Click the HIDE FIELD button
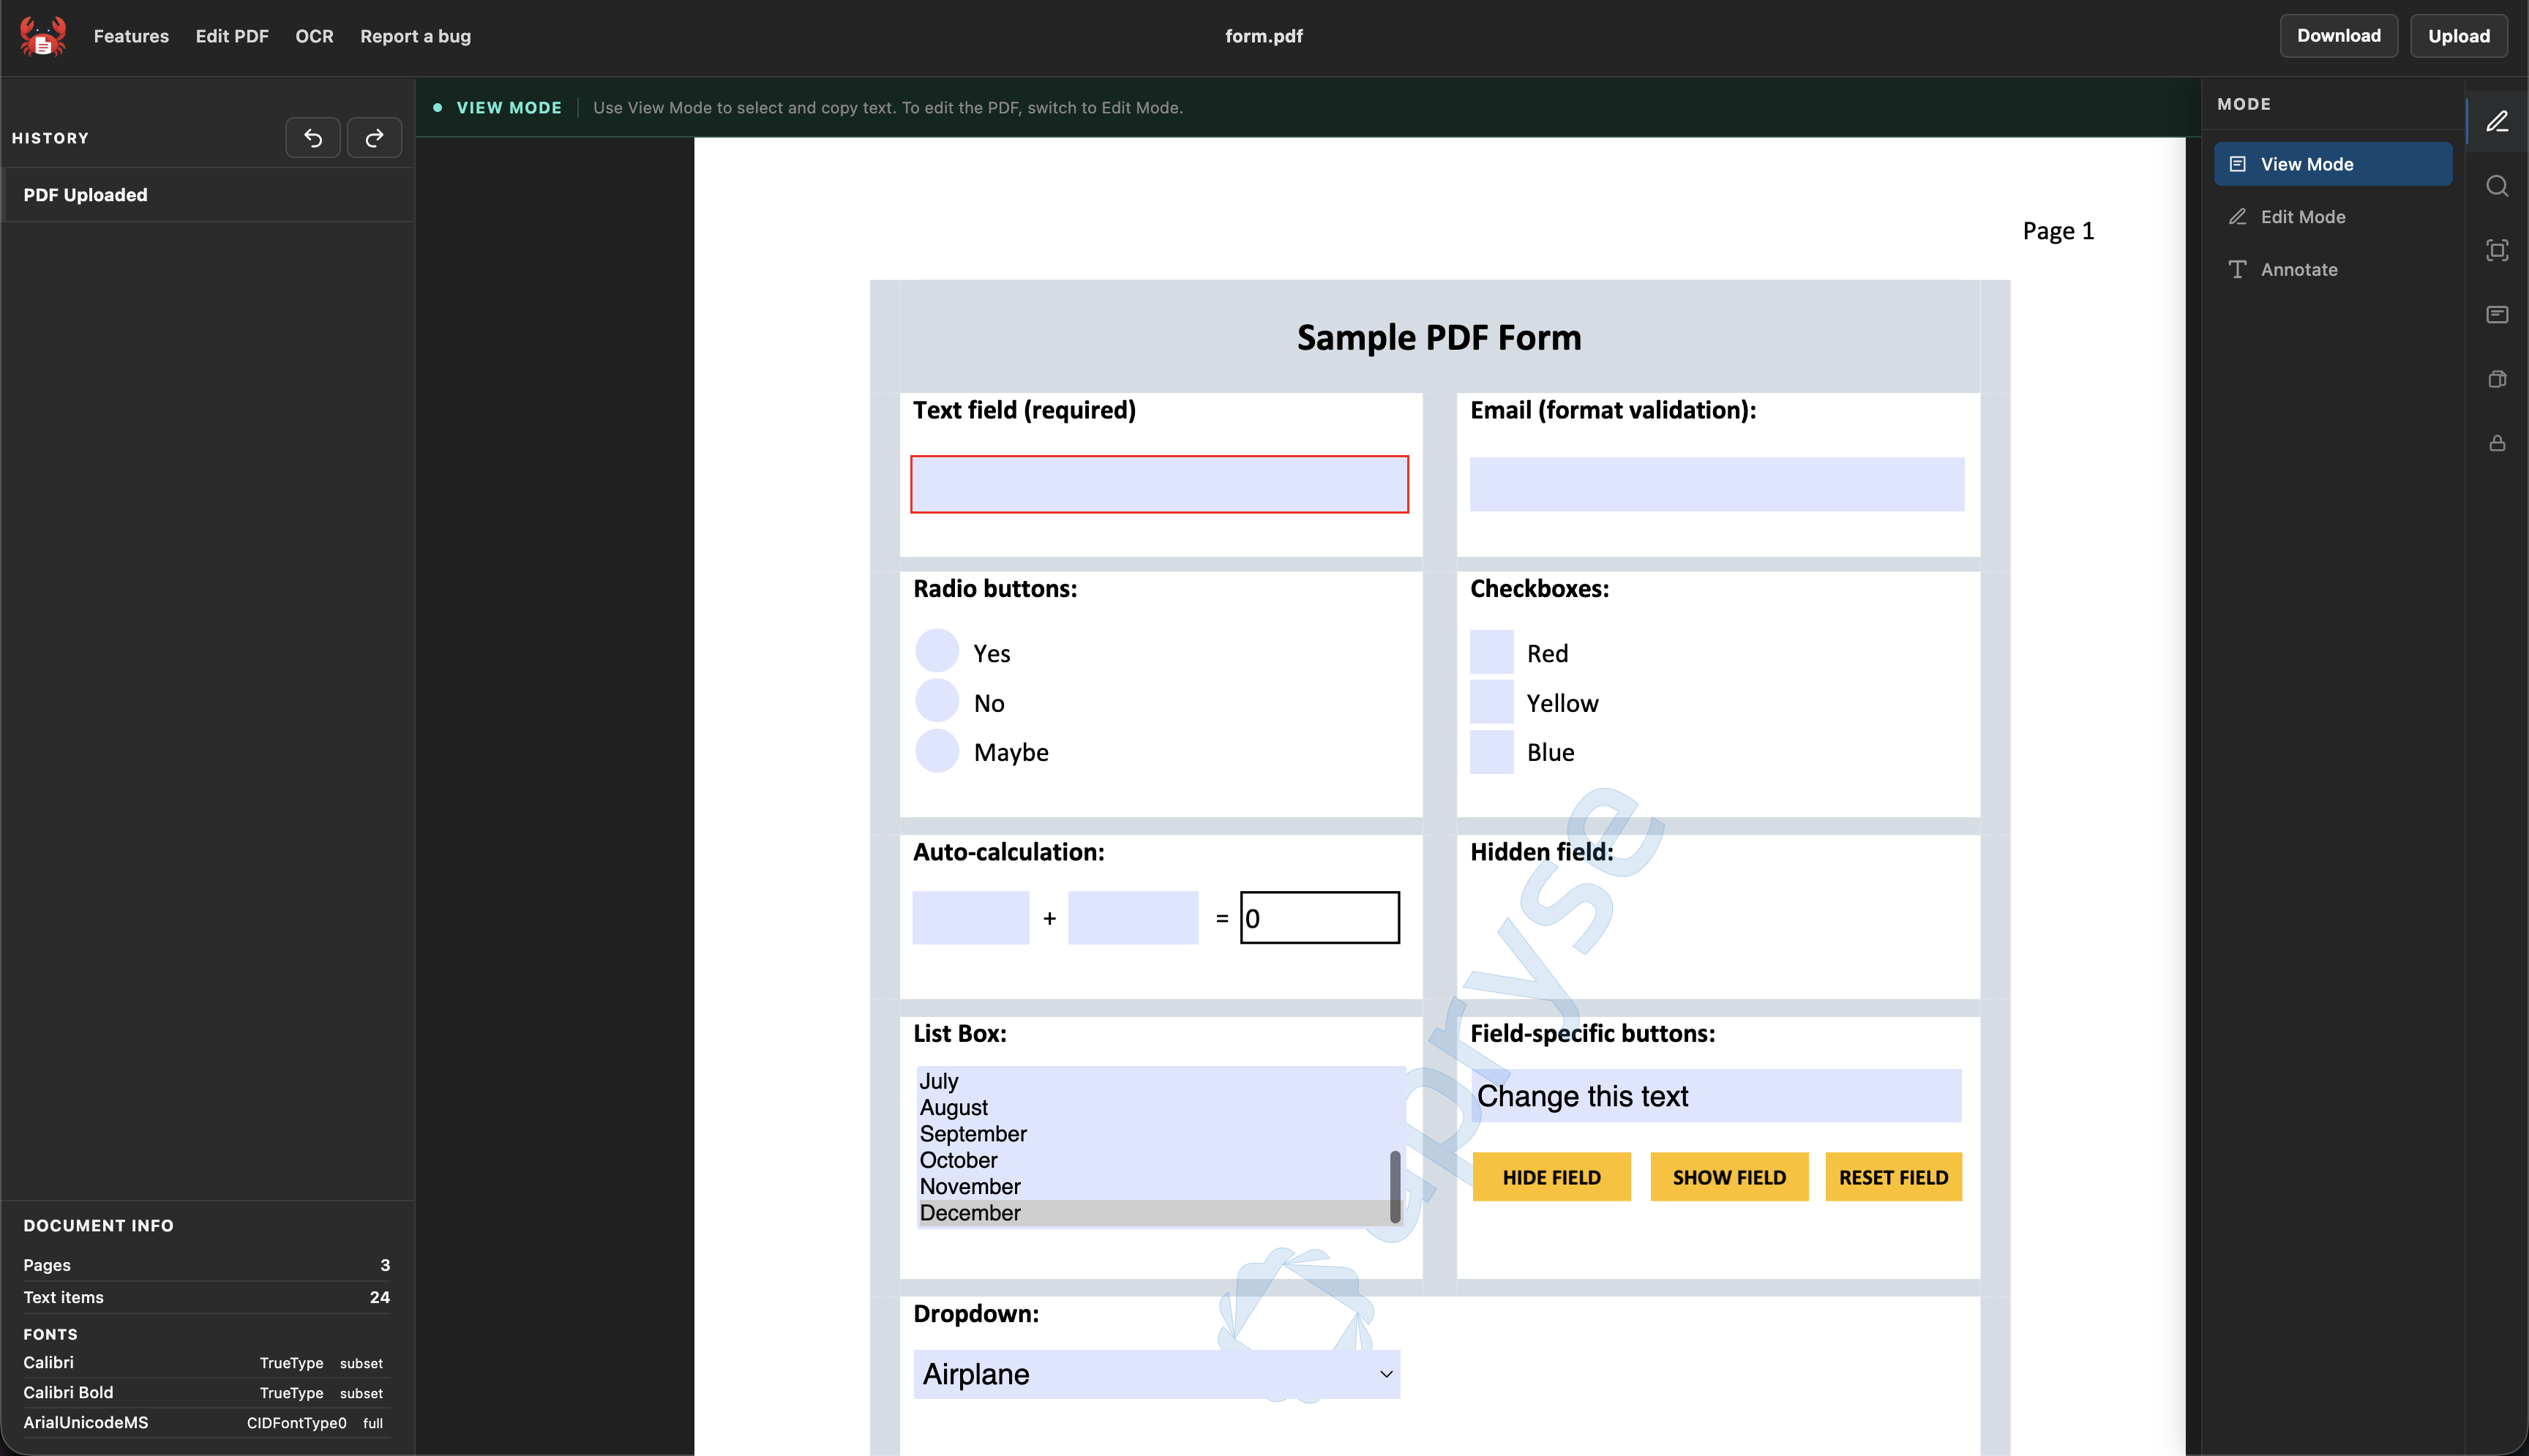 [1551, 1177]
